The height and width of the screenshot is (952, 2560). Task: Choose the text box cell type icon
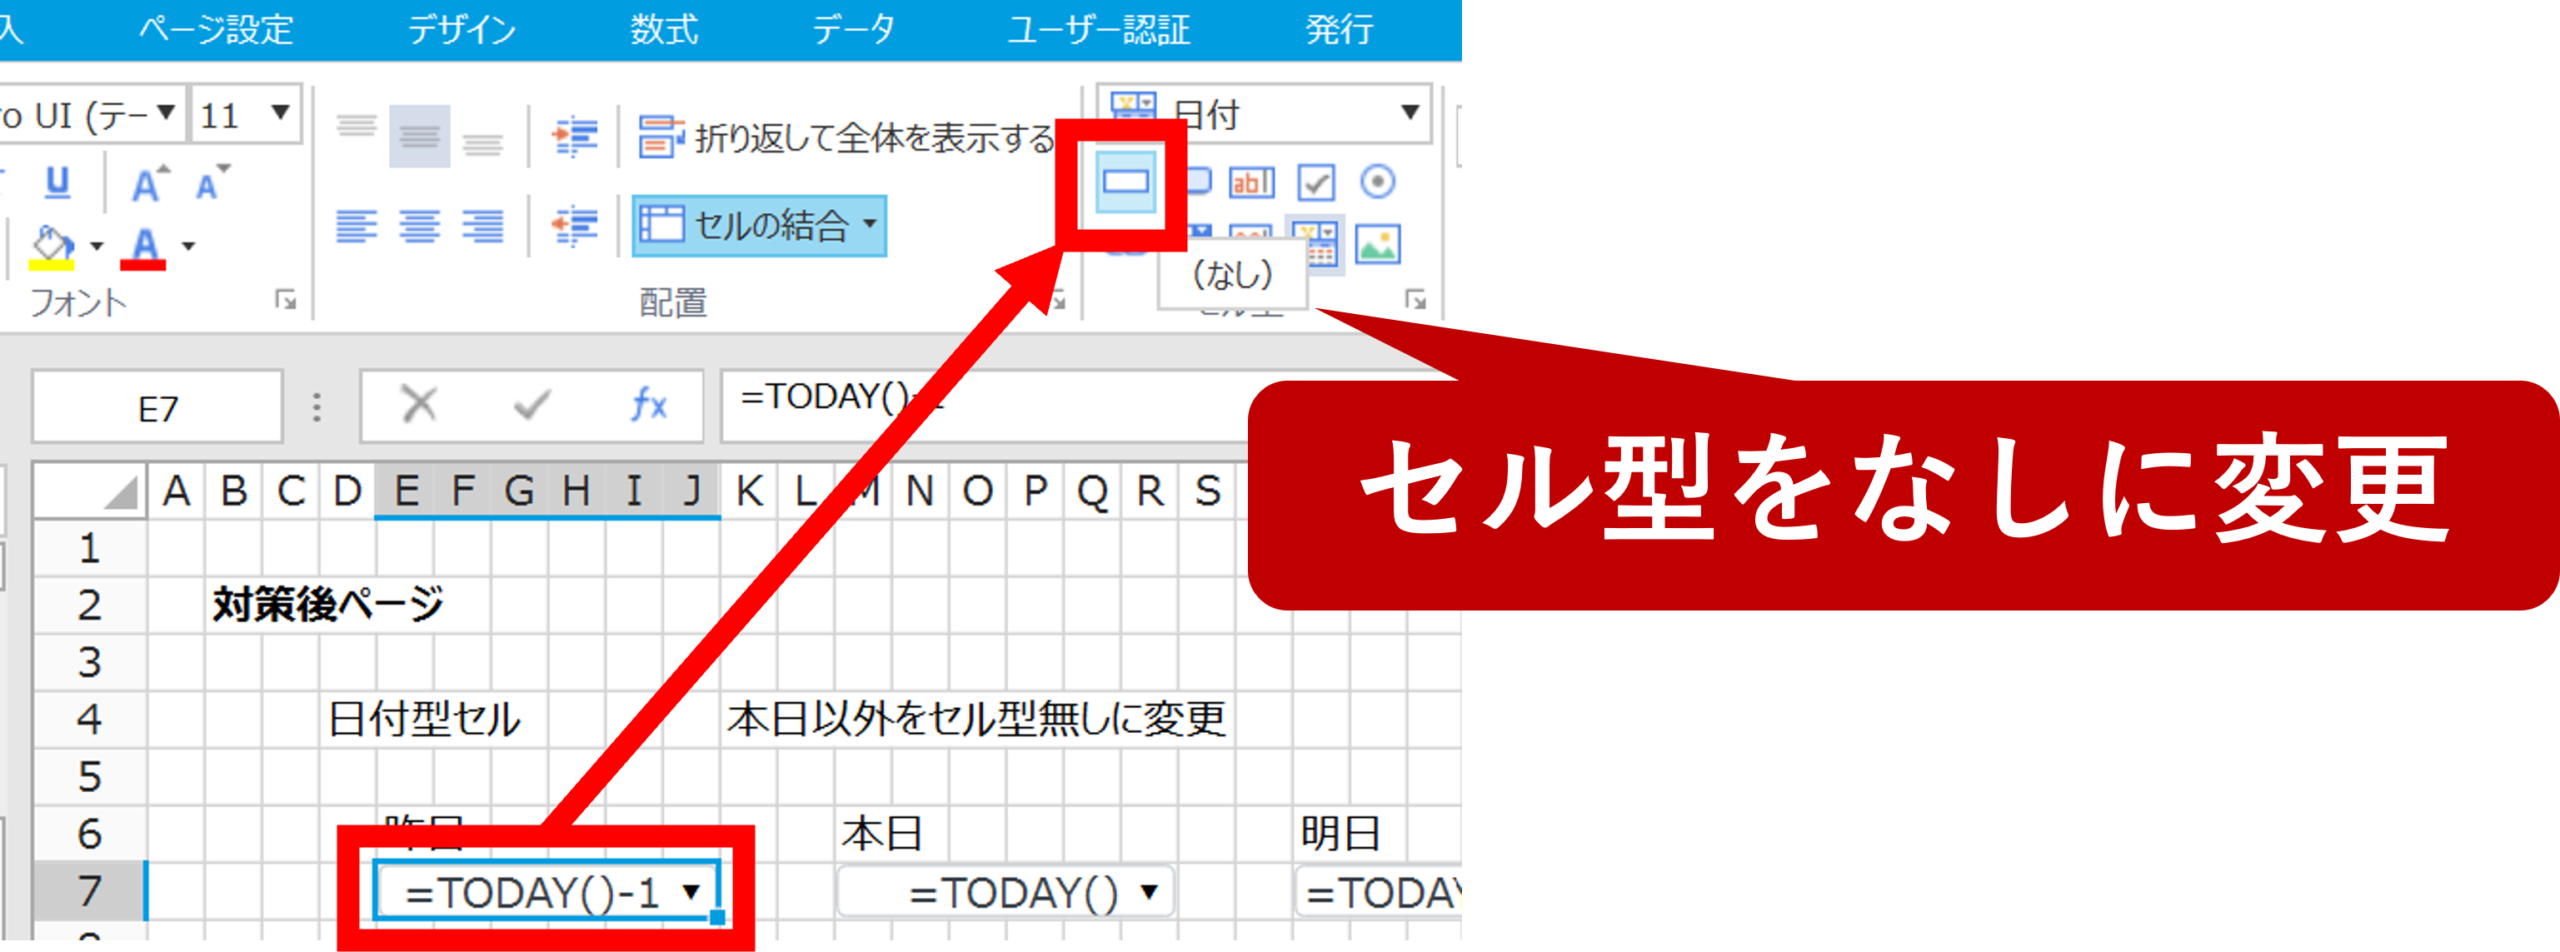(1251, 182)
